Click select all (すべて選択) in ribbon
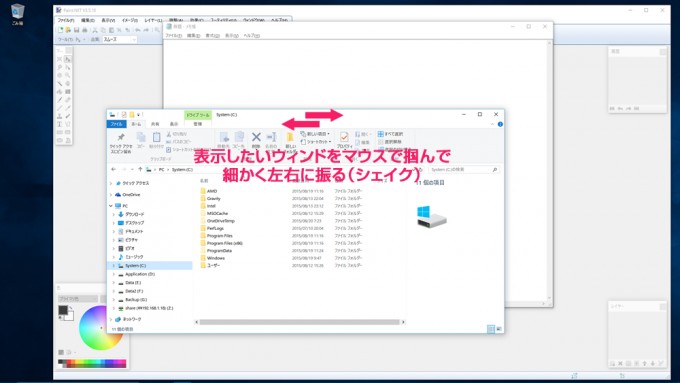Screen dimensions: 680x383 coord(390,134)
